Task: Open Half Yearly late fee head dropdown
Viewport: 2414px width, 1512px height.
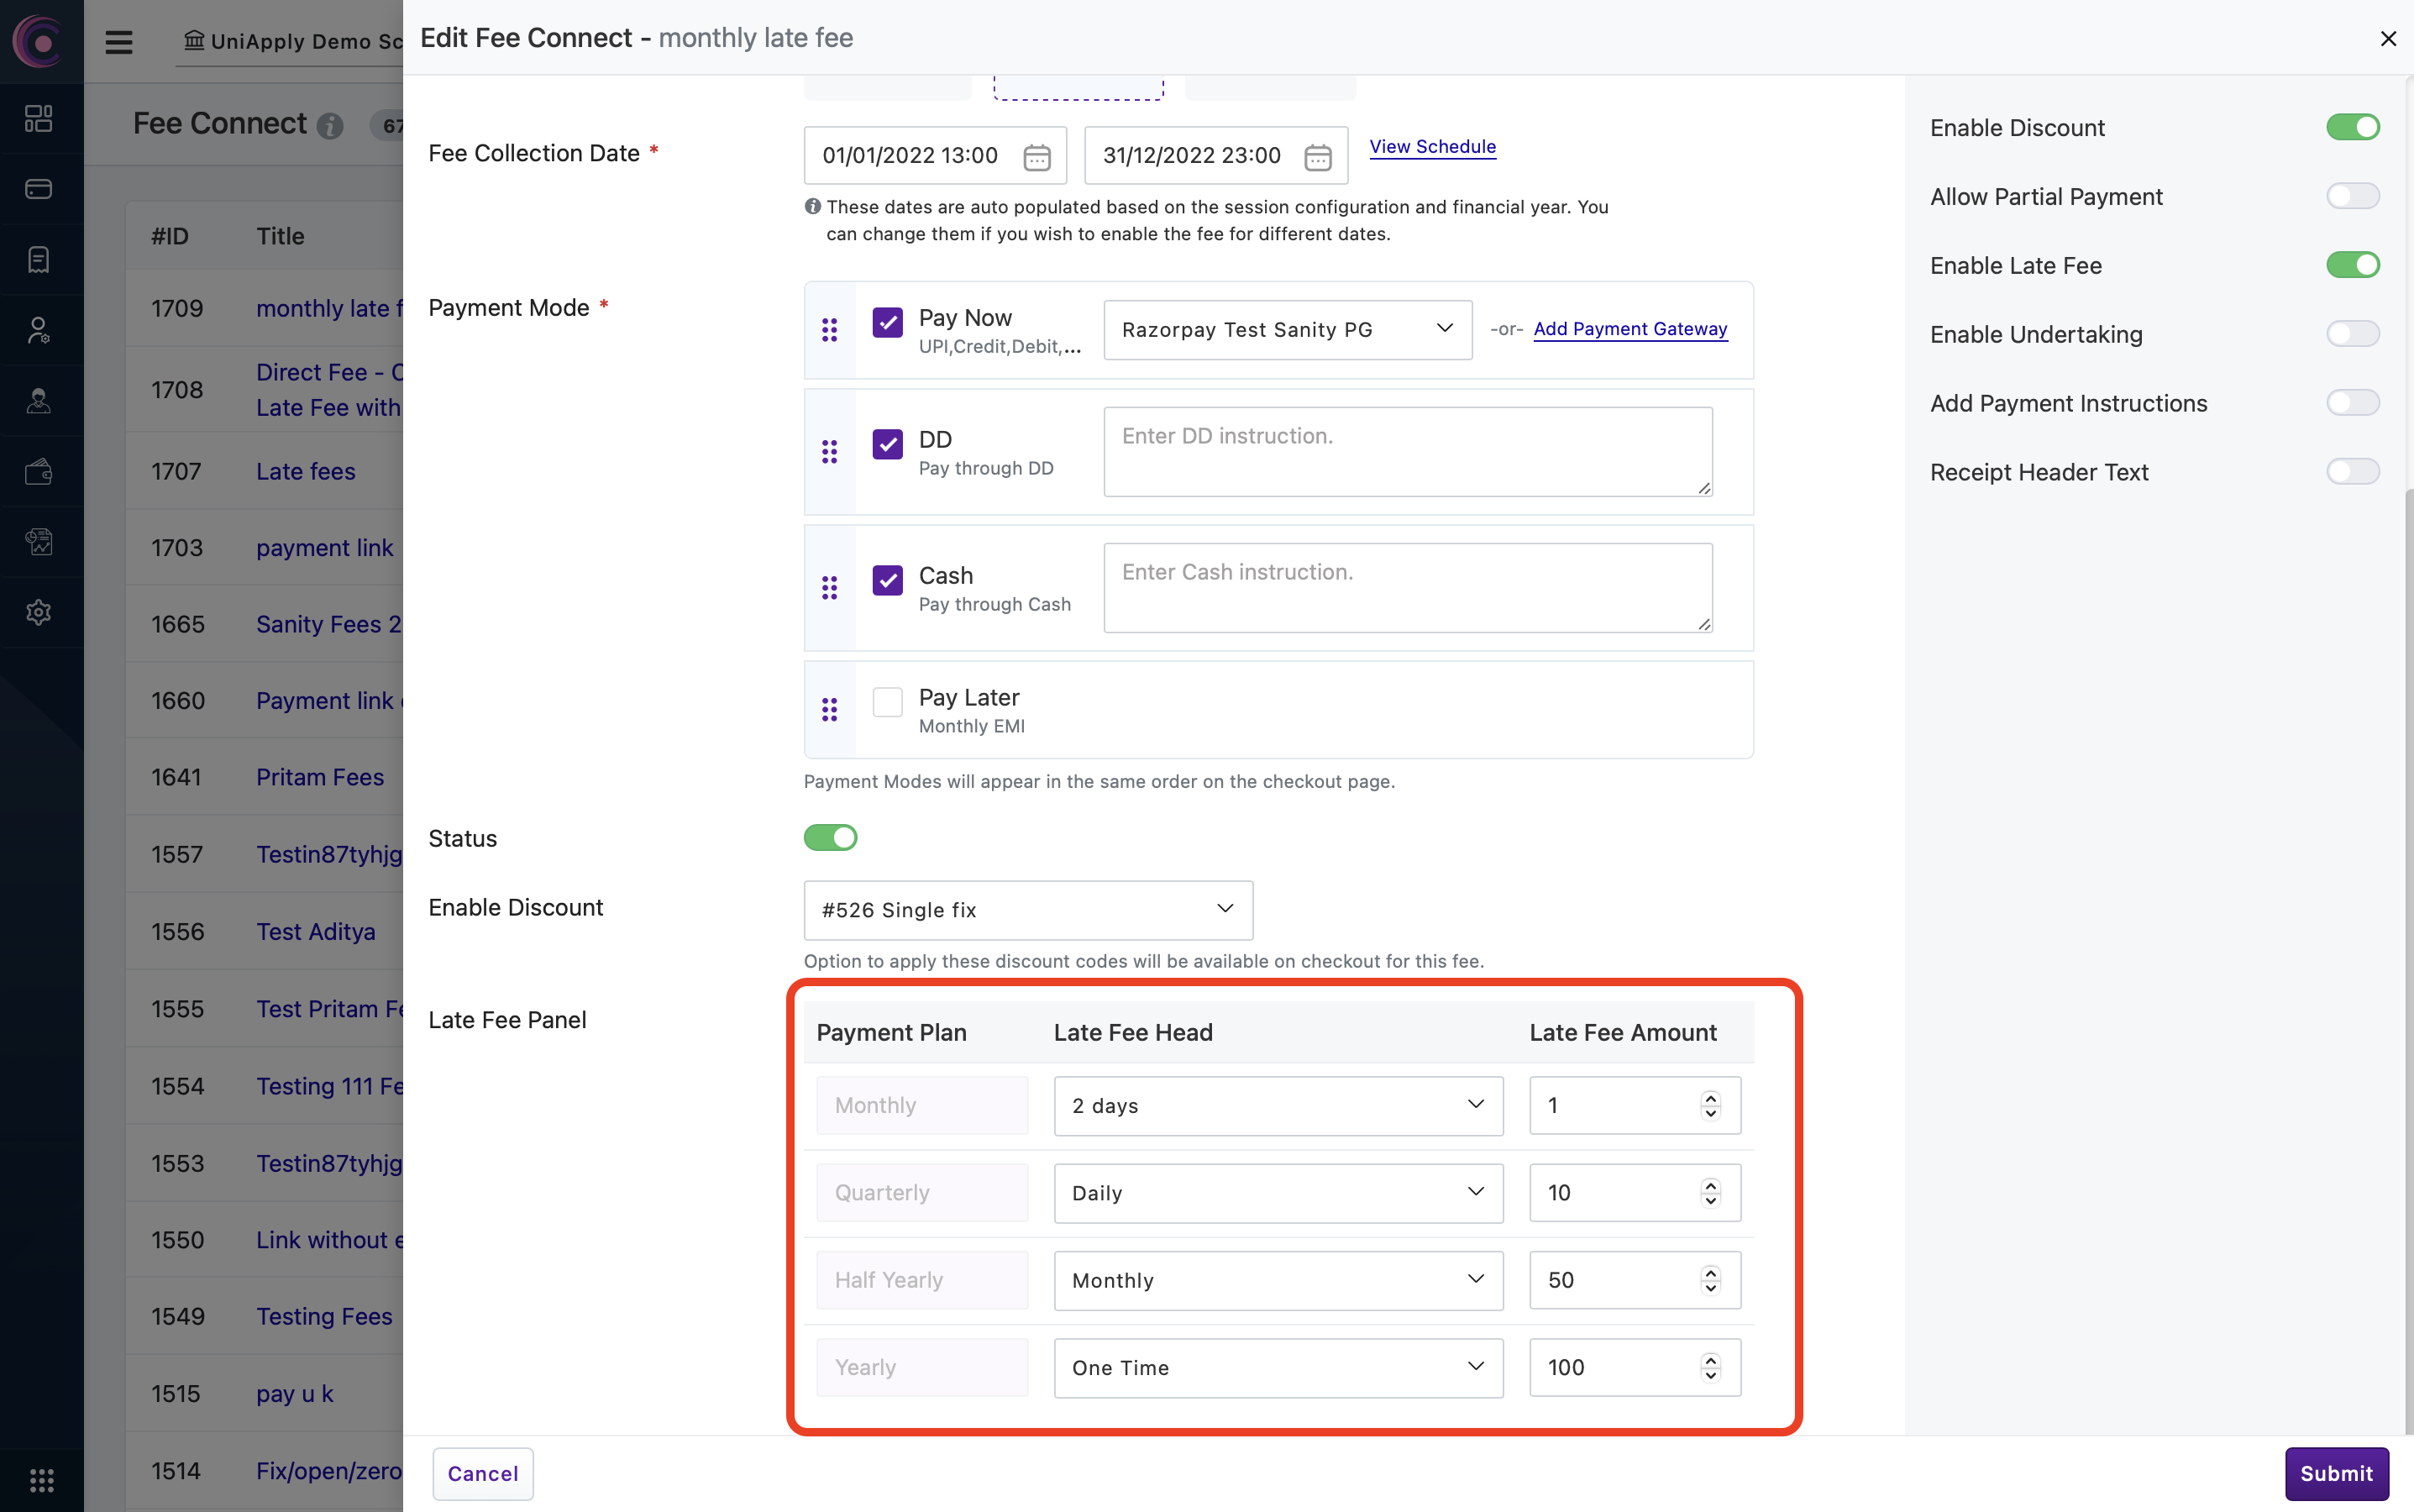Action: tap(1278, 1280)
